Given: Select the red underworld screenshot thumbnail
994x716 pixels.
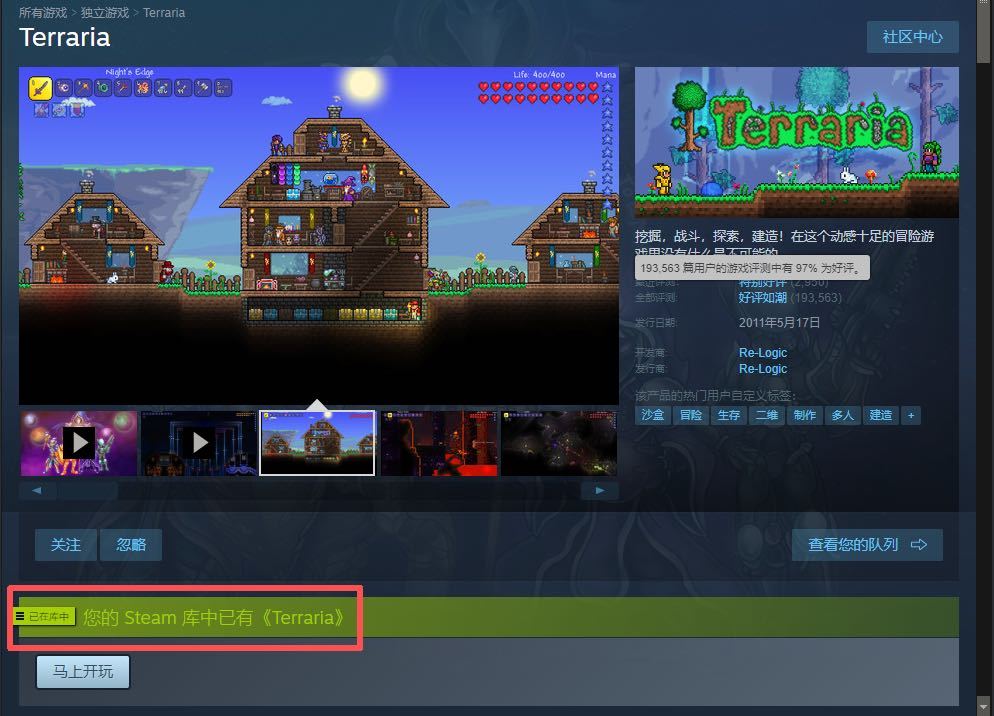Looking at the screenshot, I should point(438,442).
